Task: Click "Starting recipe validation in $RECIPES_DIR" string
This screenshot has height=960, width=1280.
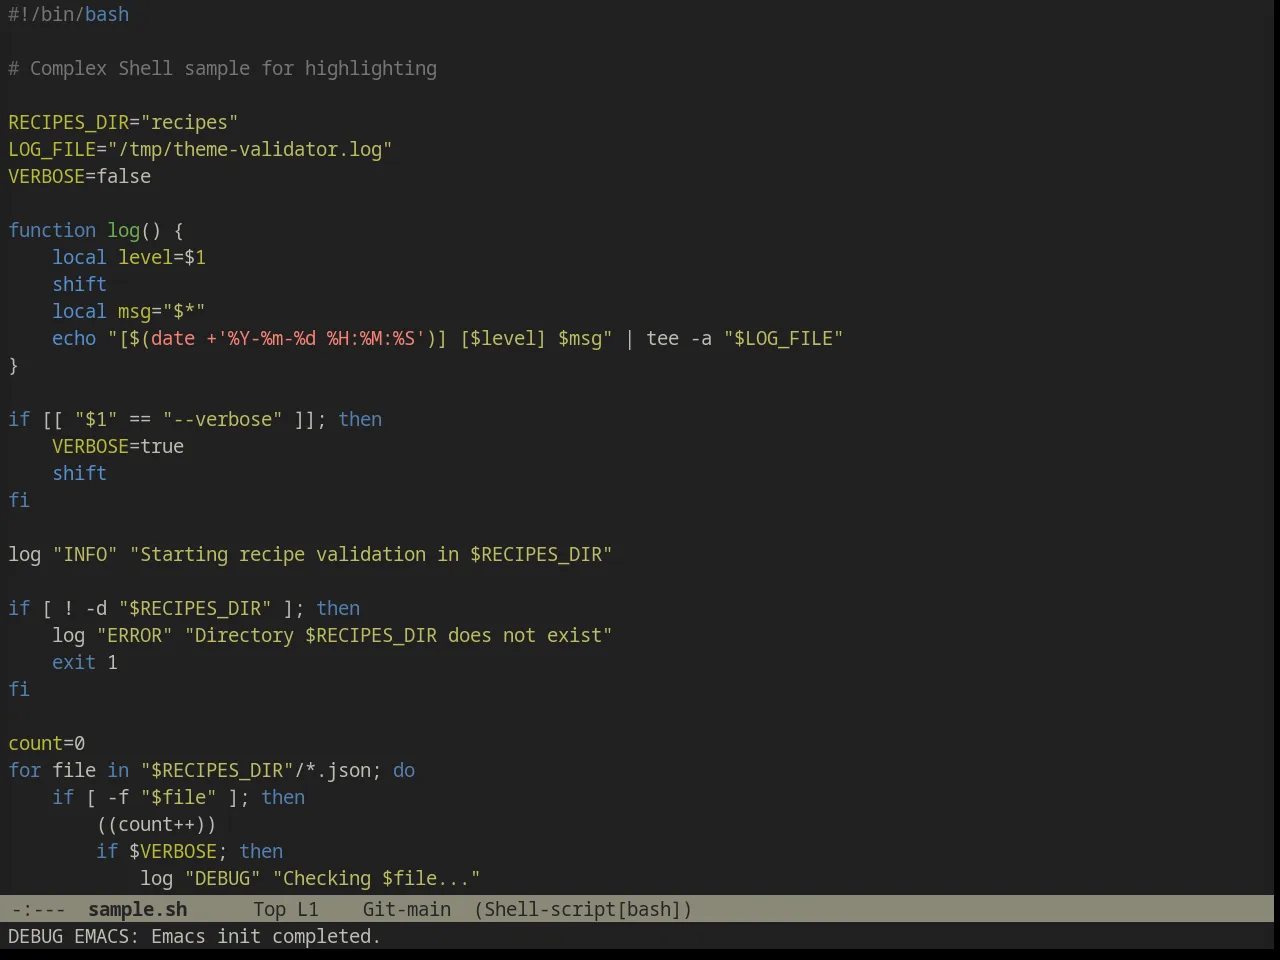Action: 371,554
